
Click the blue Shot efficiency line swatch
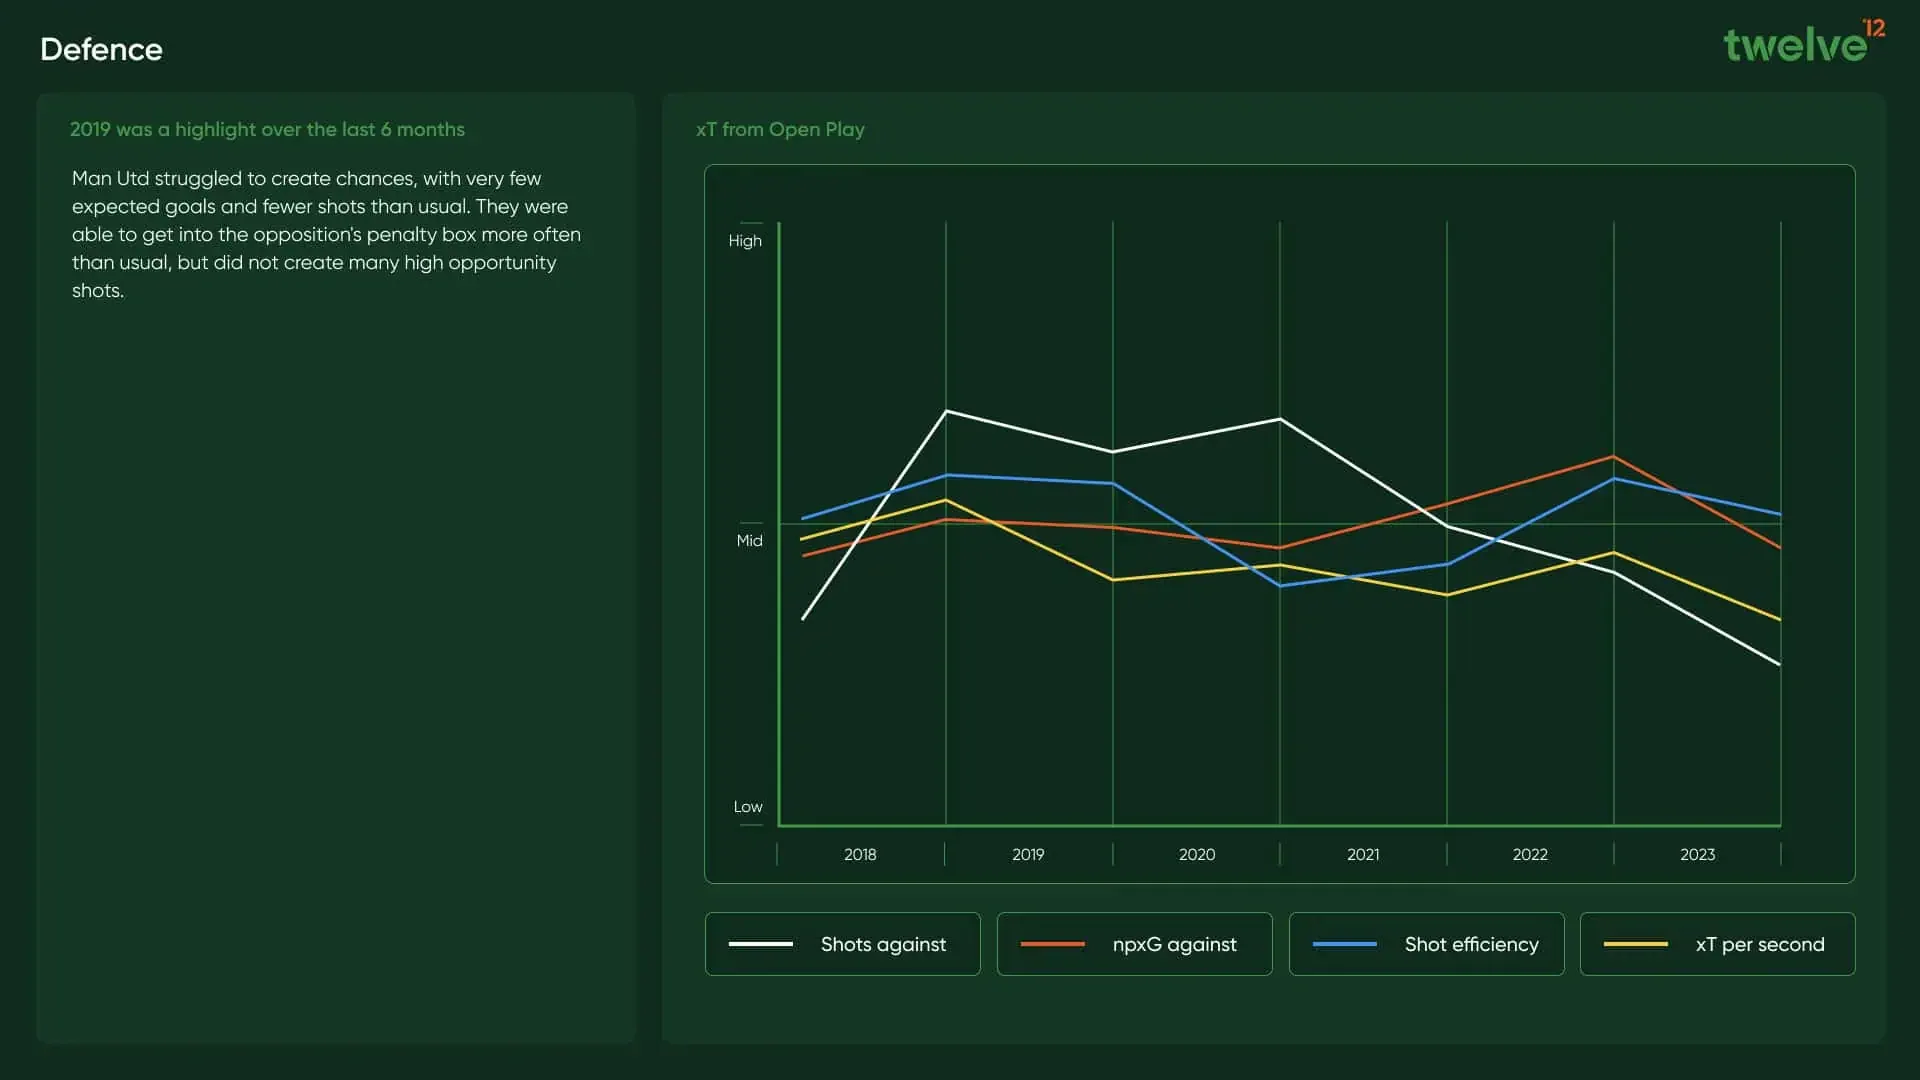tap(1344, 944)
